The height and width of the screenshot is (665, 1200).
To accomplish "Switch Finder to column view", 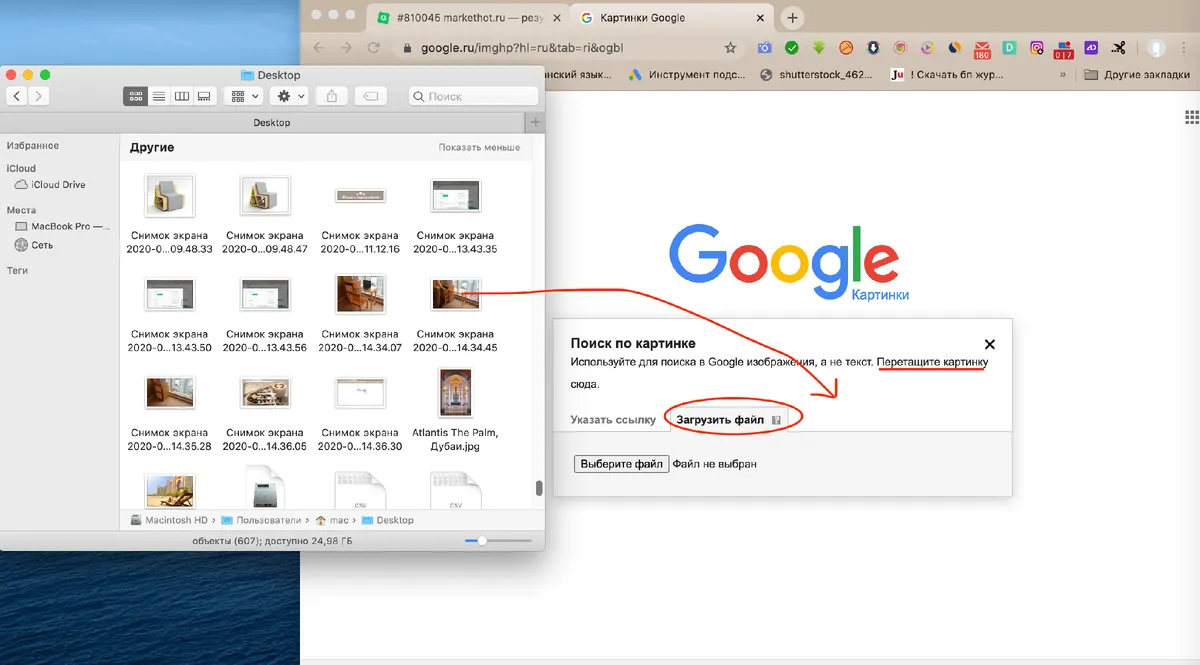I will [x=182, y=96].
